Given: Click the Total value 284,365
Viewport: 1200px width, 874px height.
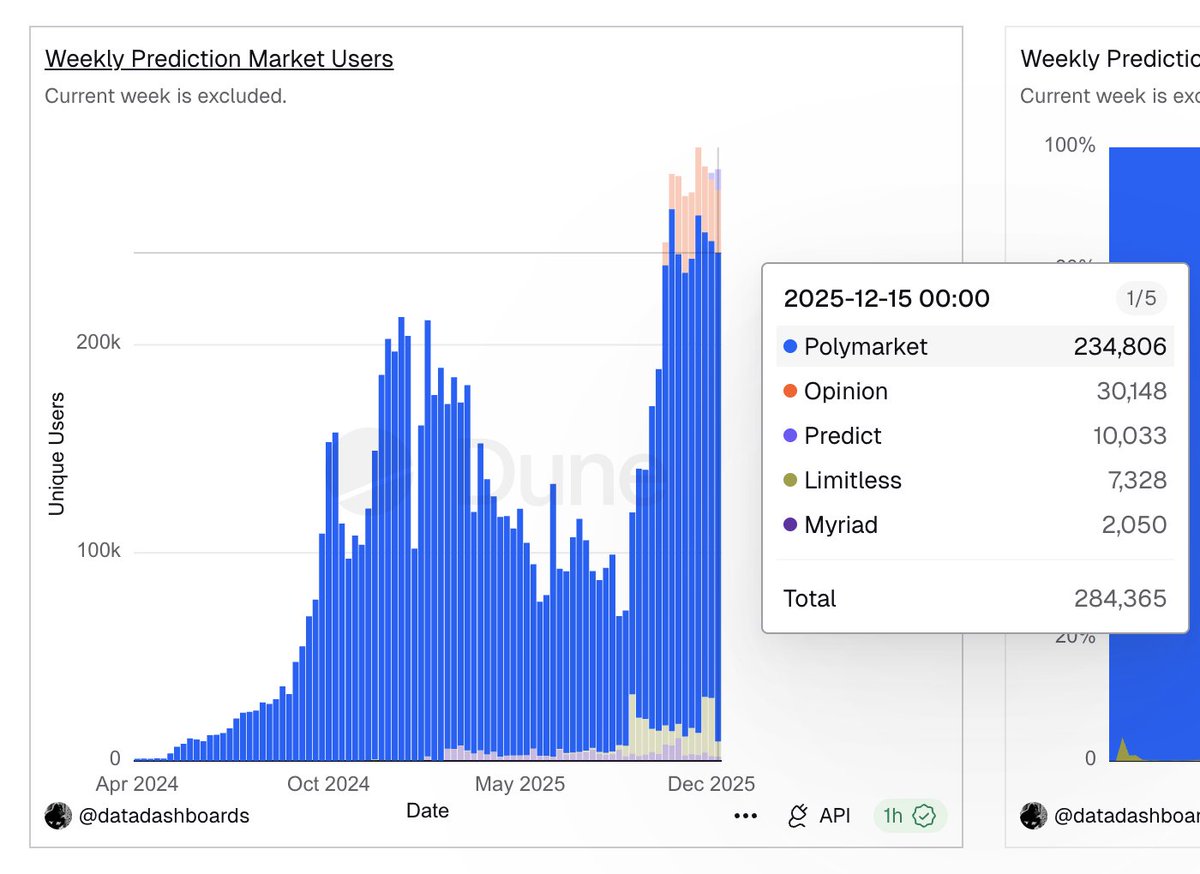Looking at the screenshot, I should coord(1120,599).
